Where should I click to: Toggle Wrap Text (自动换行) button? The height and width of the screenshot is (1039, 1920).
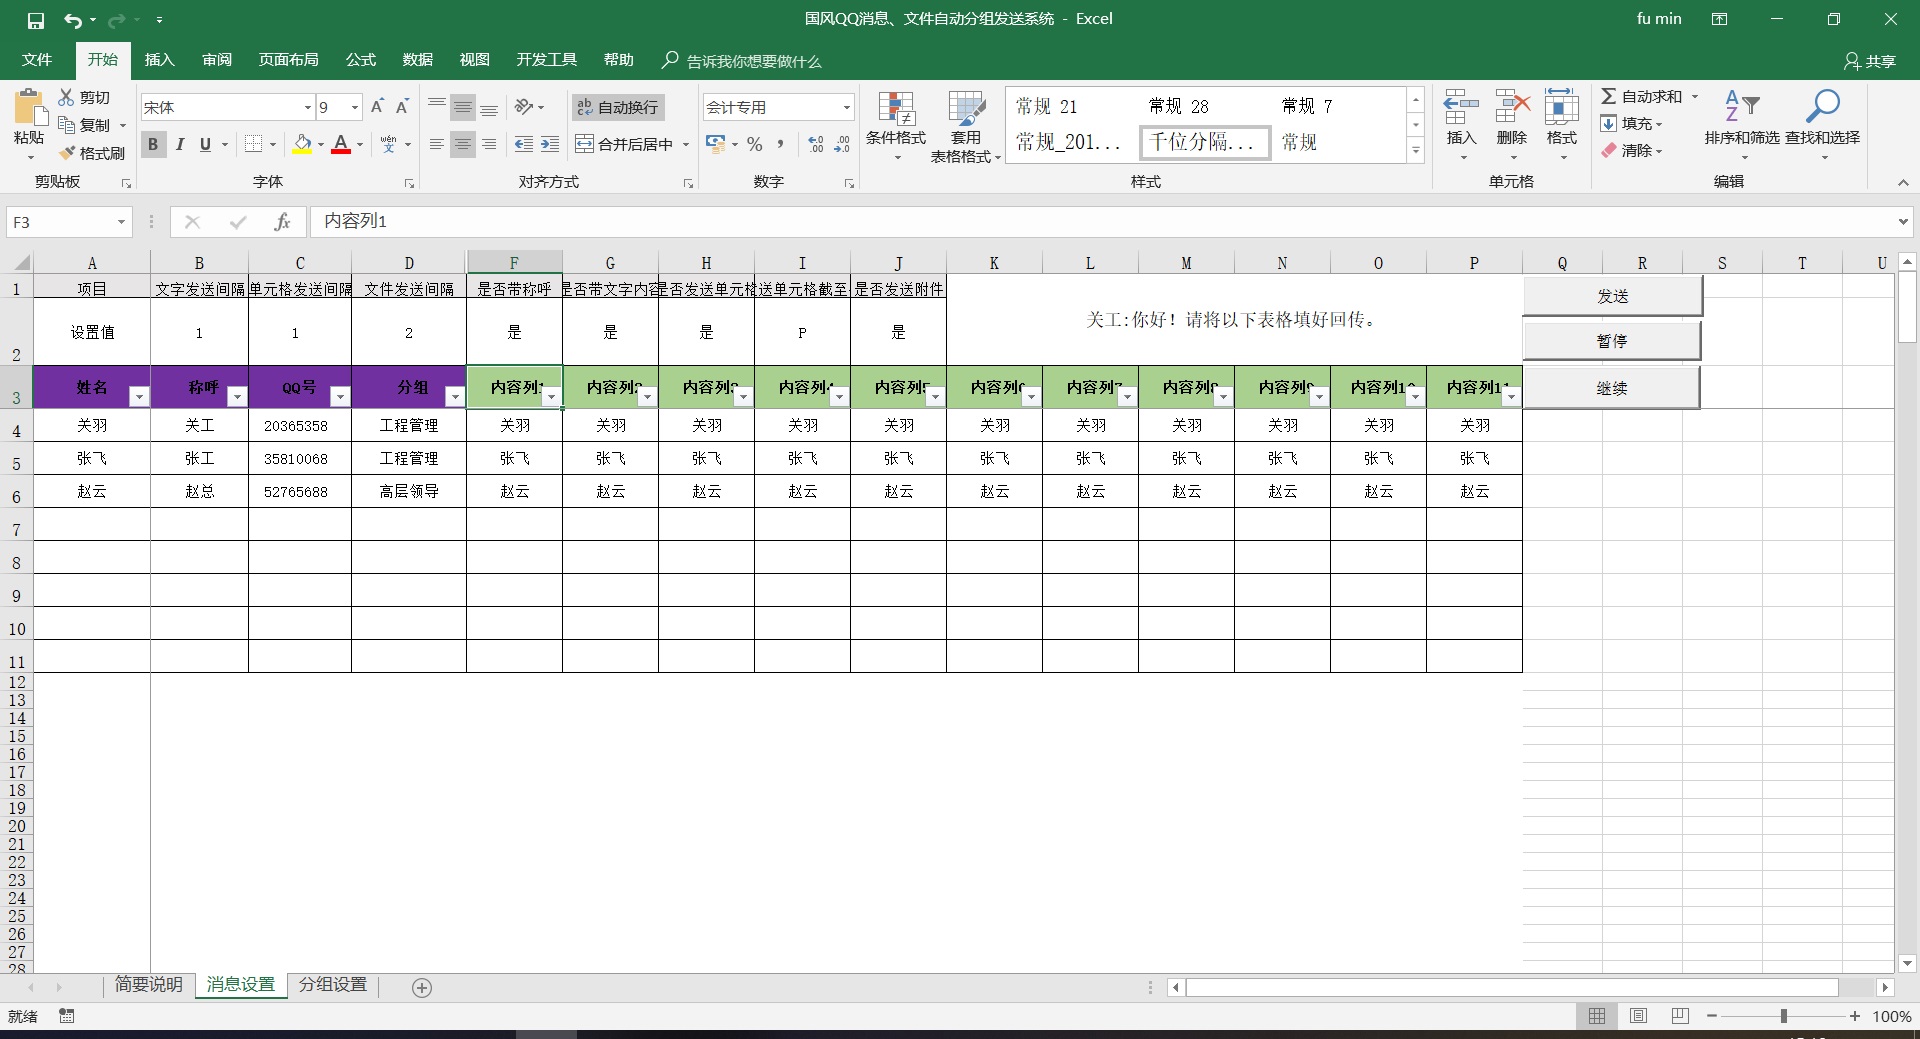tap(618, 107)
